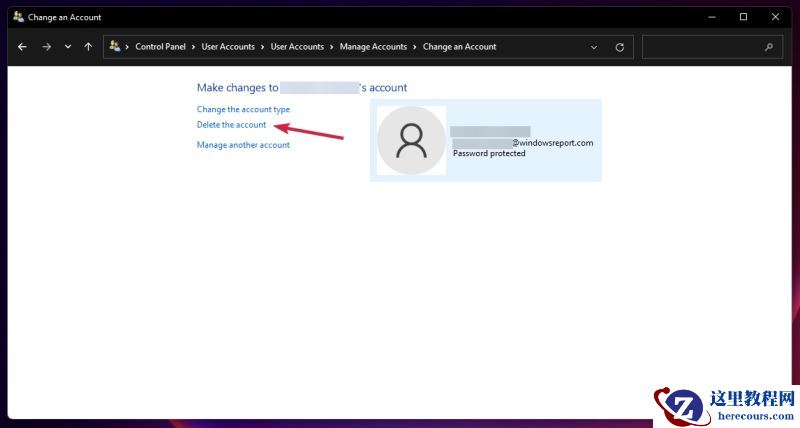
Task: Open the second User Accounts breadcrumb
Action: (x=297, y=46)
